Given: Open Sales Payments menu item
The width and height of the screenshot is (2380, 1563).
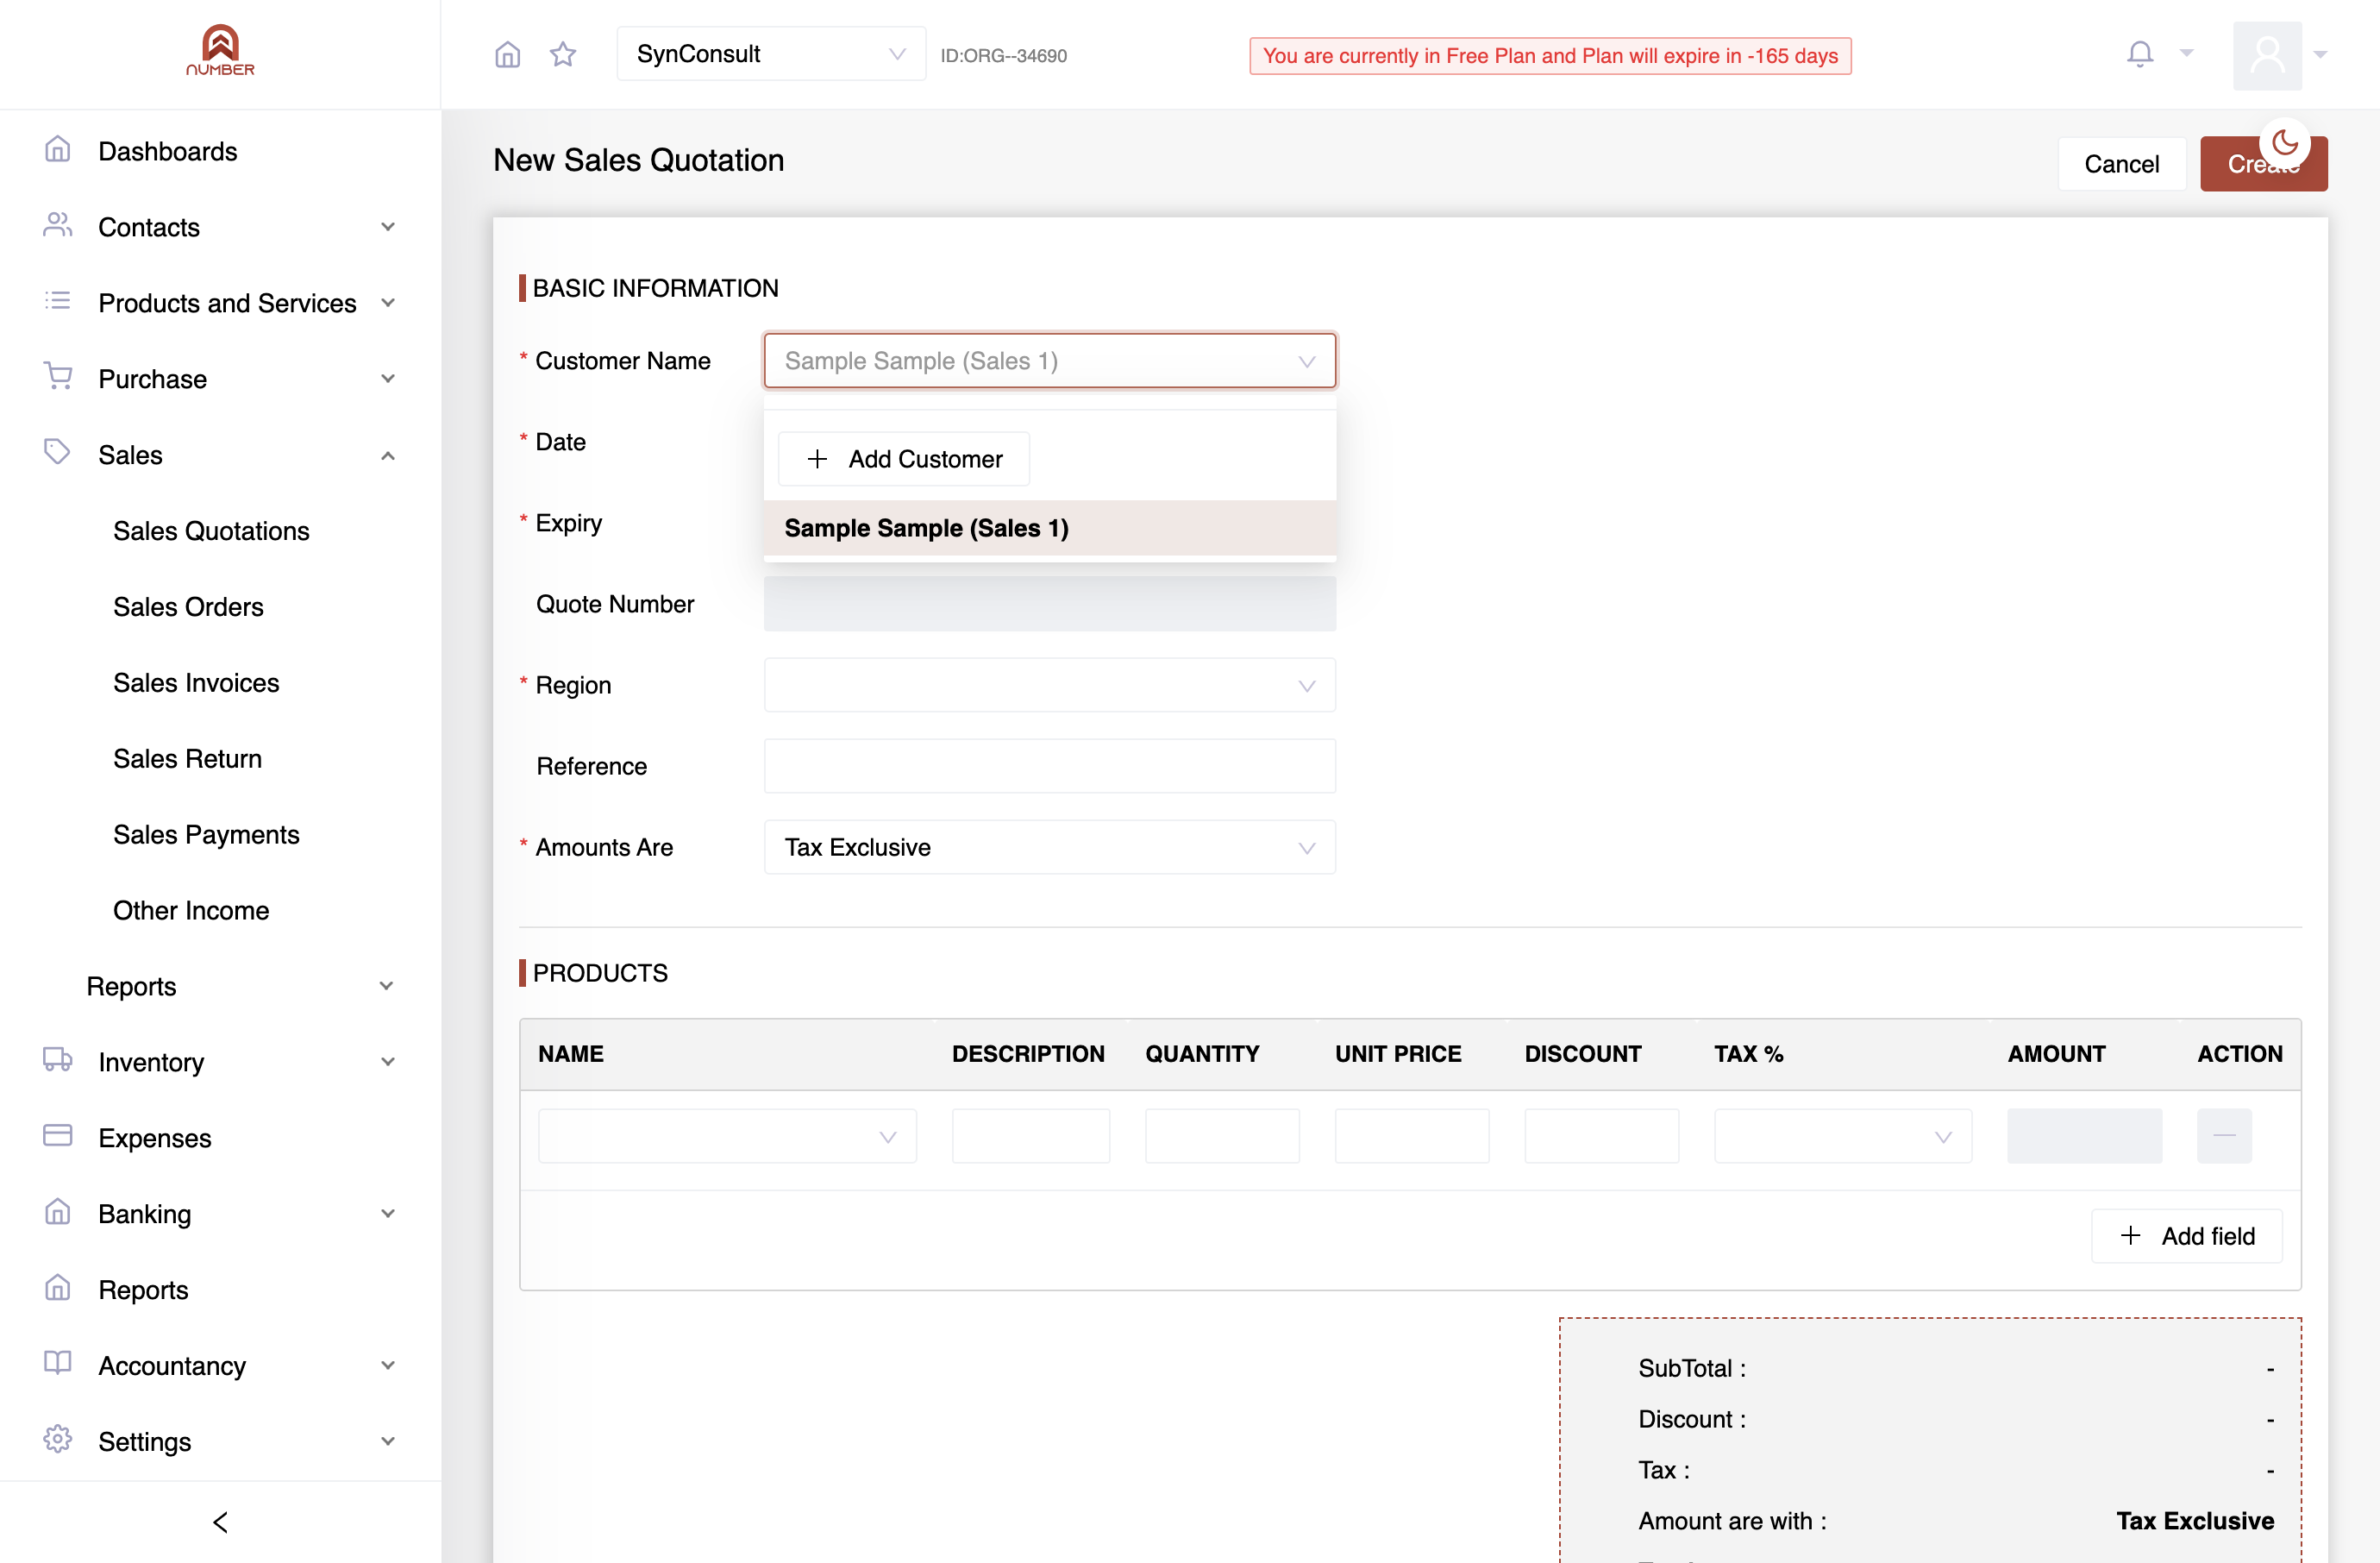Looking at the screenshot, I should pos(206,835).
